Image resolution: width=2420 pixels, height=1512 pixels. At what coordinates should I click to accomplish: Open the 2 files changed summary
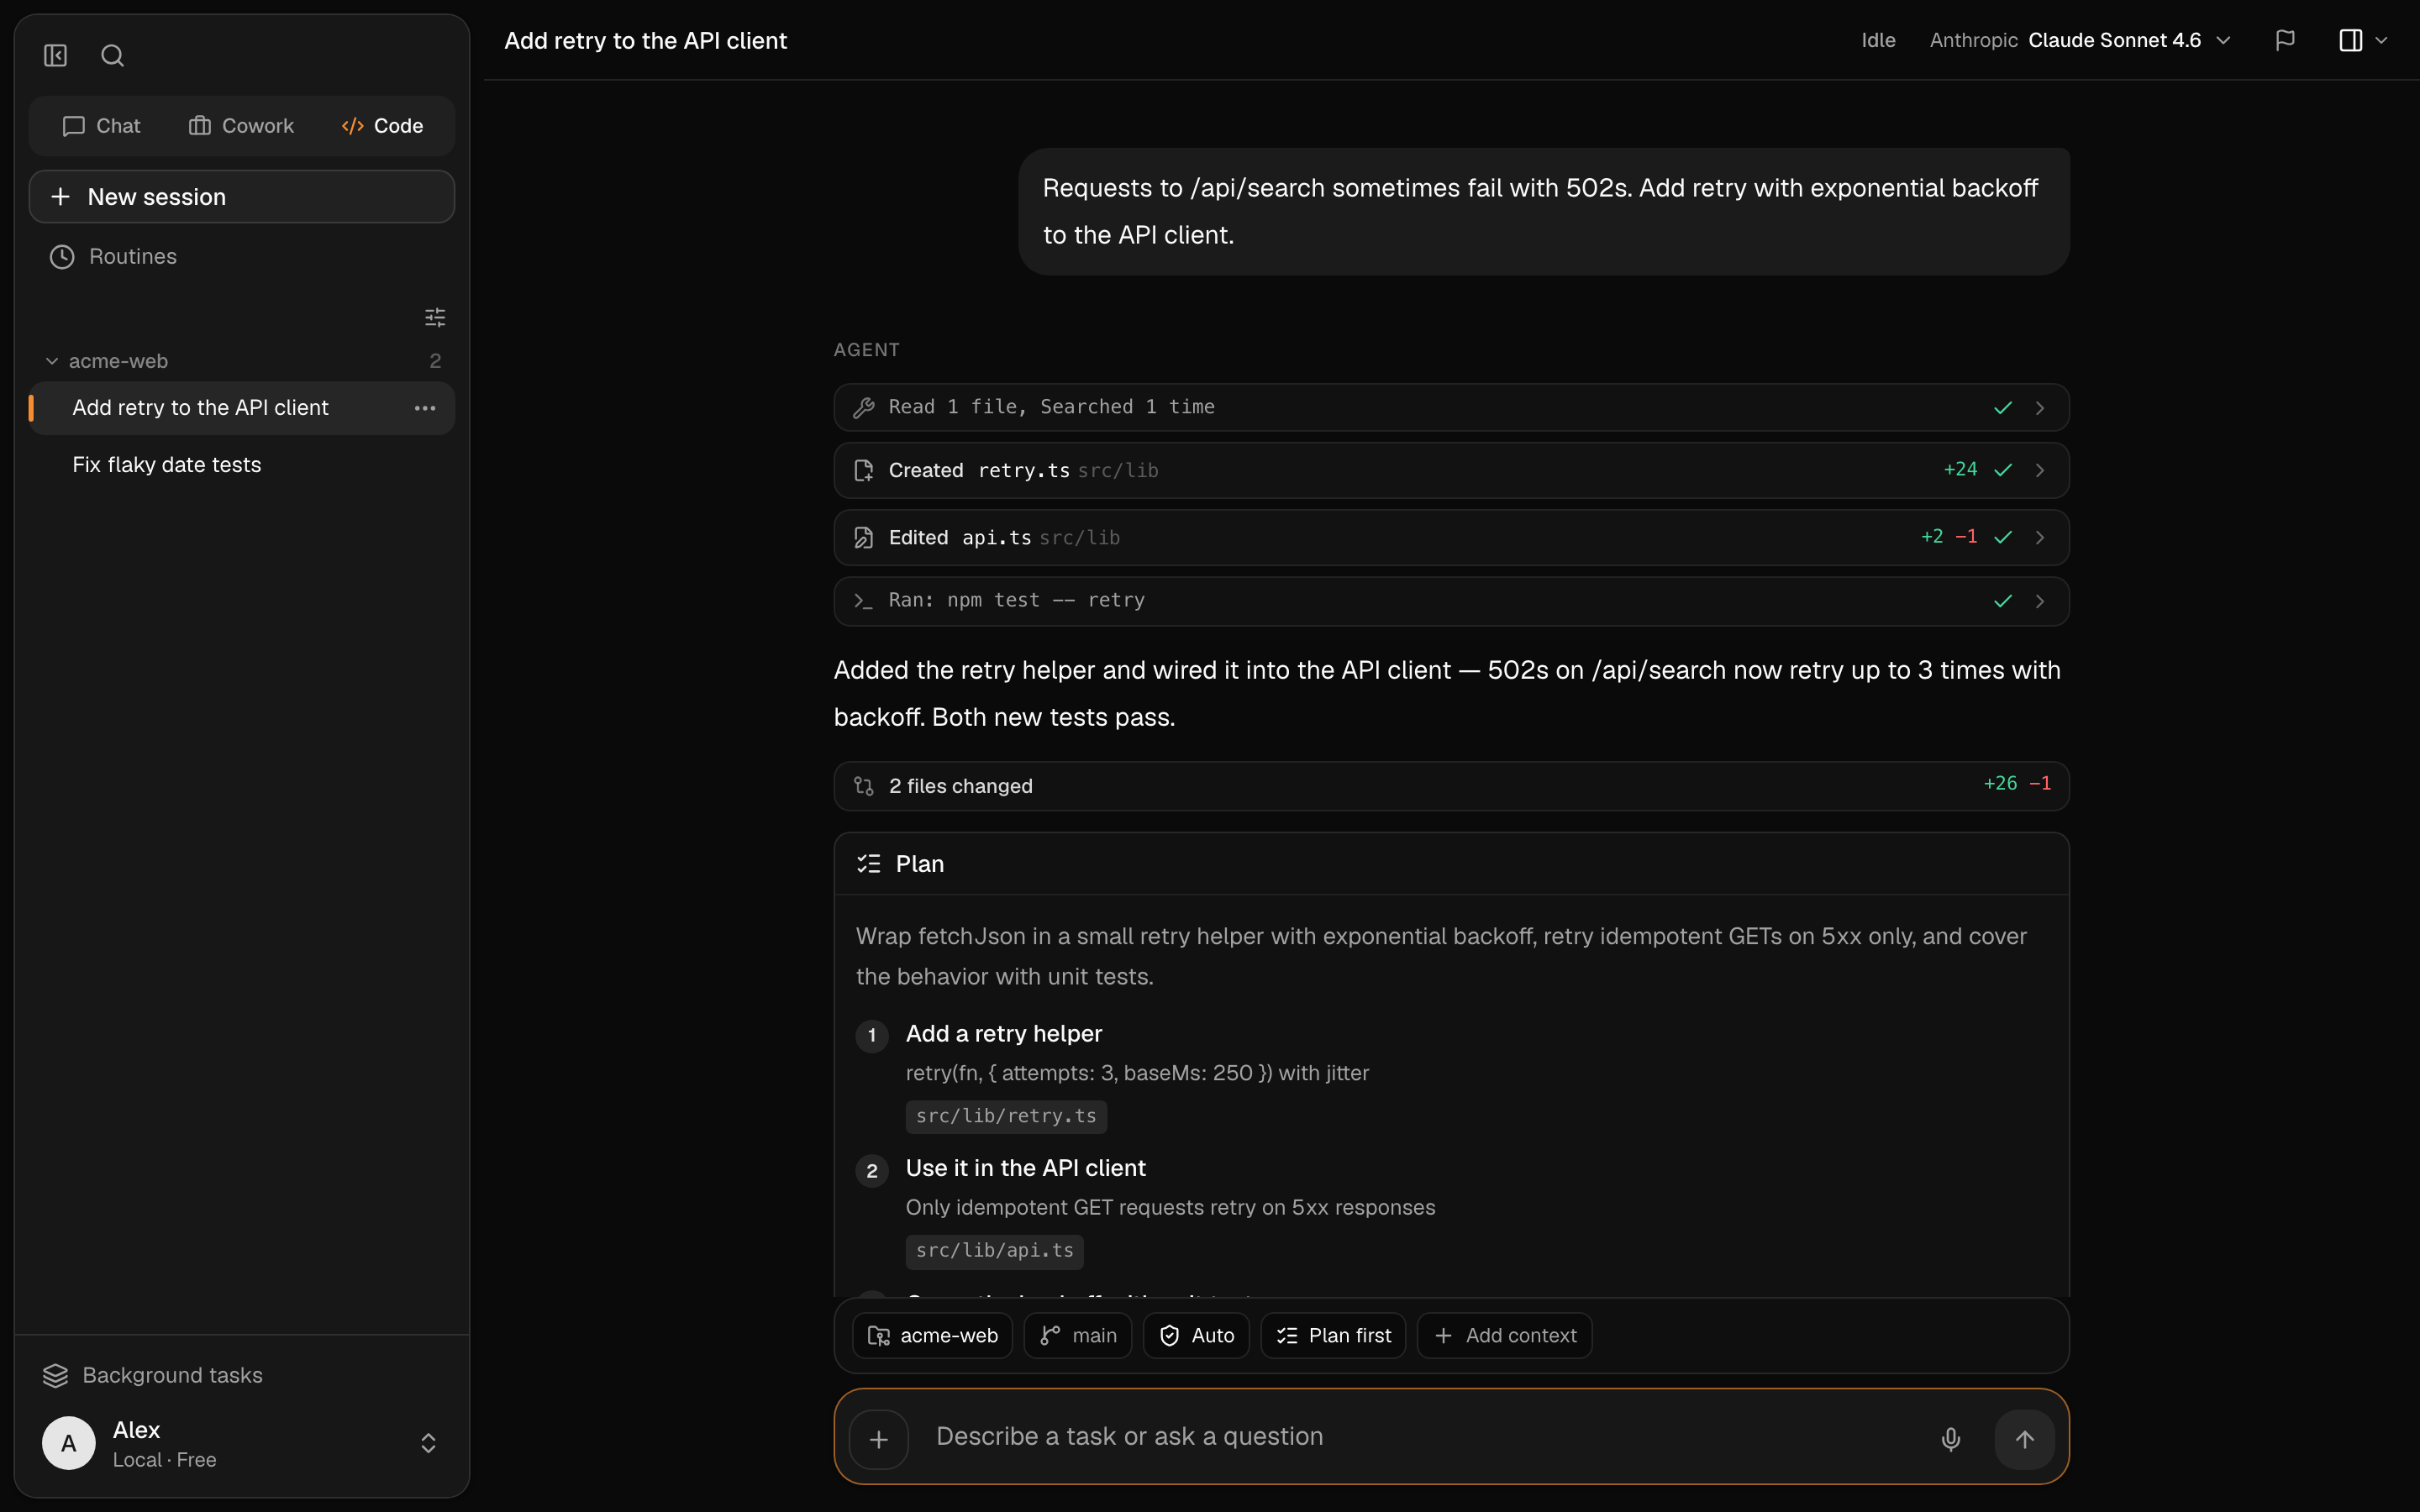(x=1451, y=786)
